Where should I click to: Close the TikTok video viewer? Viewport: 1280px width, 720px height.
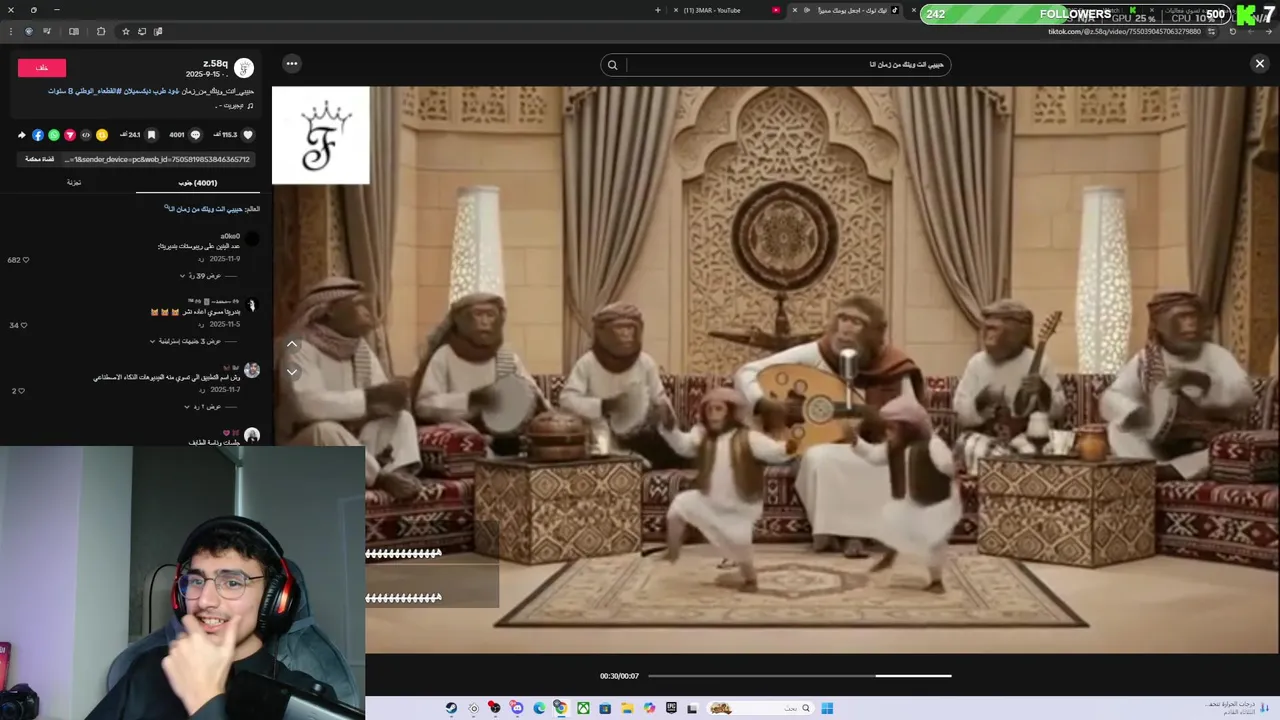pos(1259,63)
